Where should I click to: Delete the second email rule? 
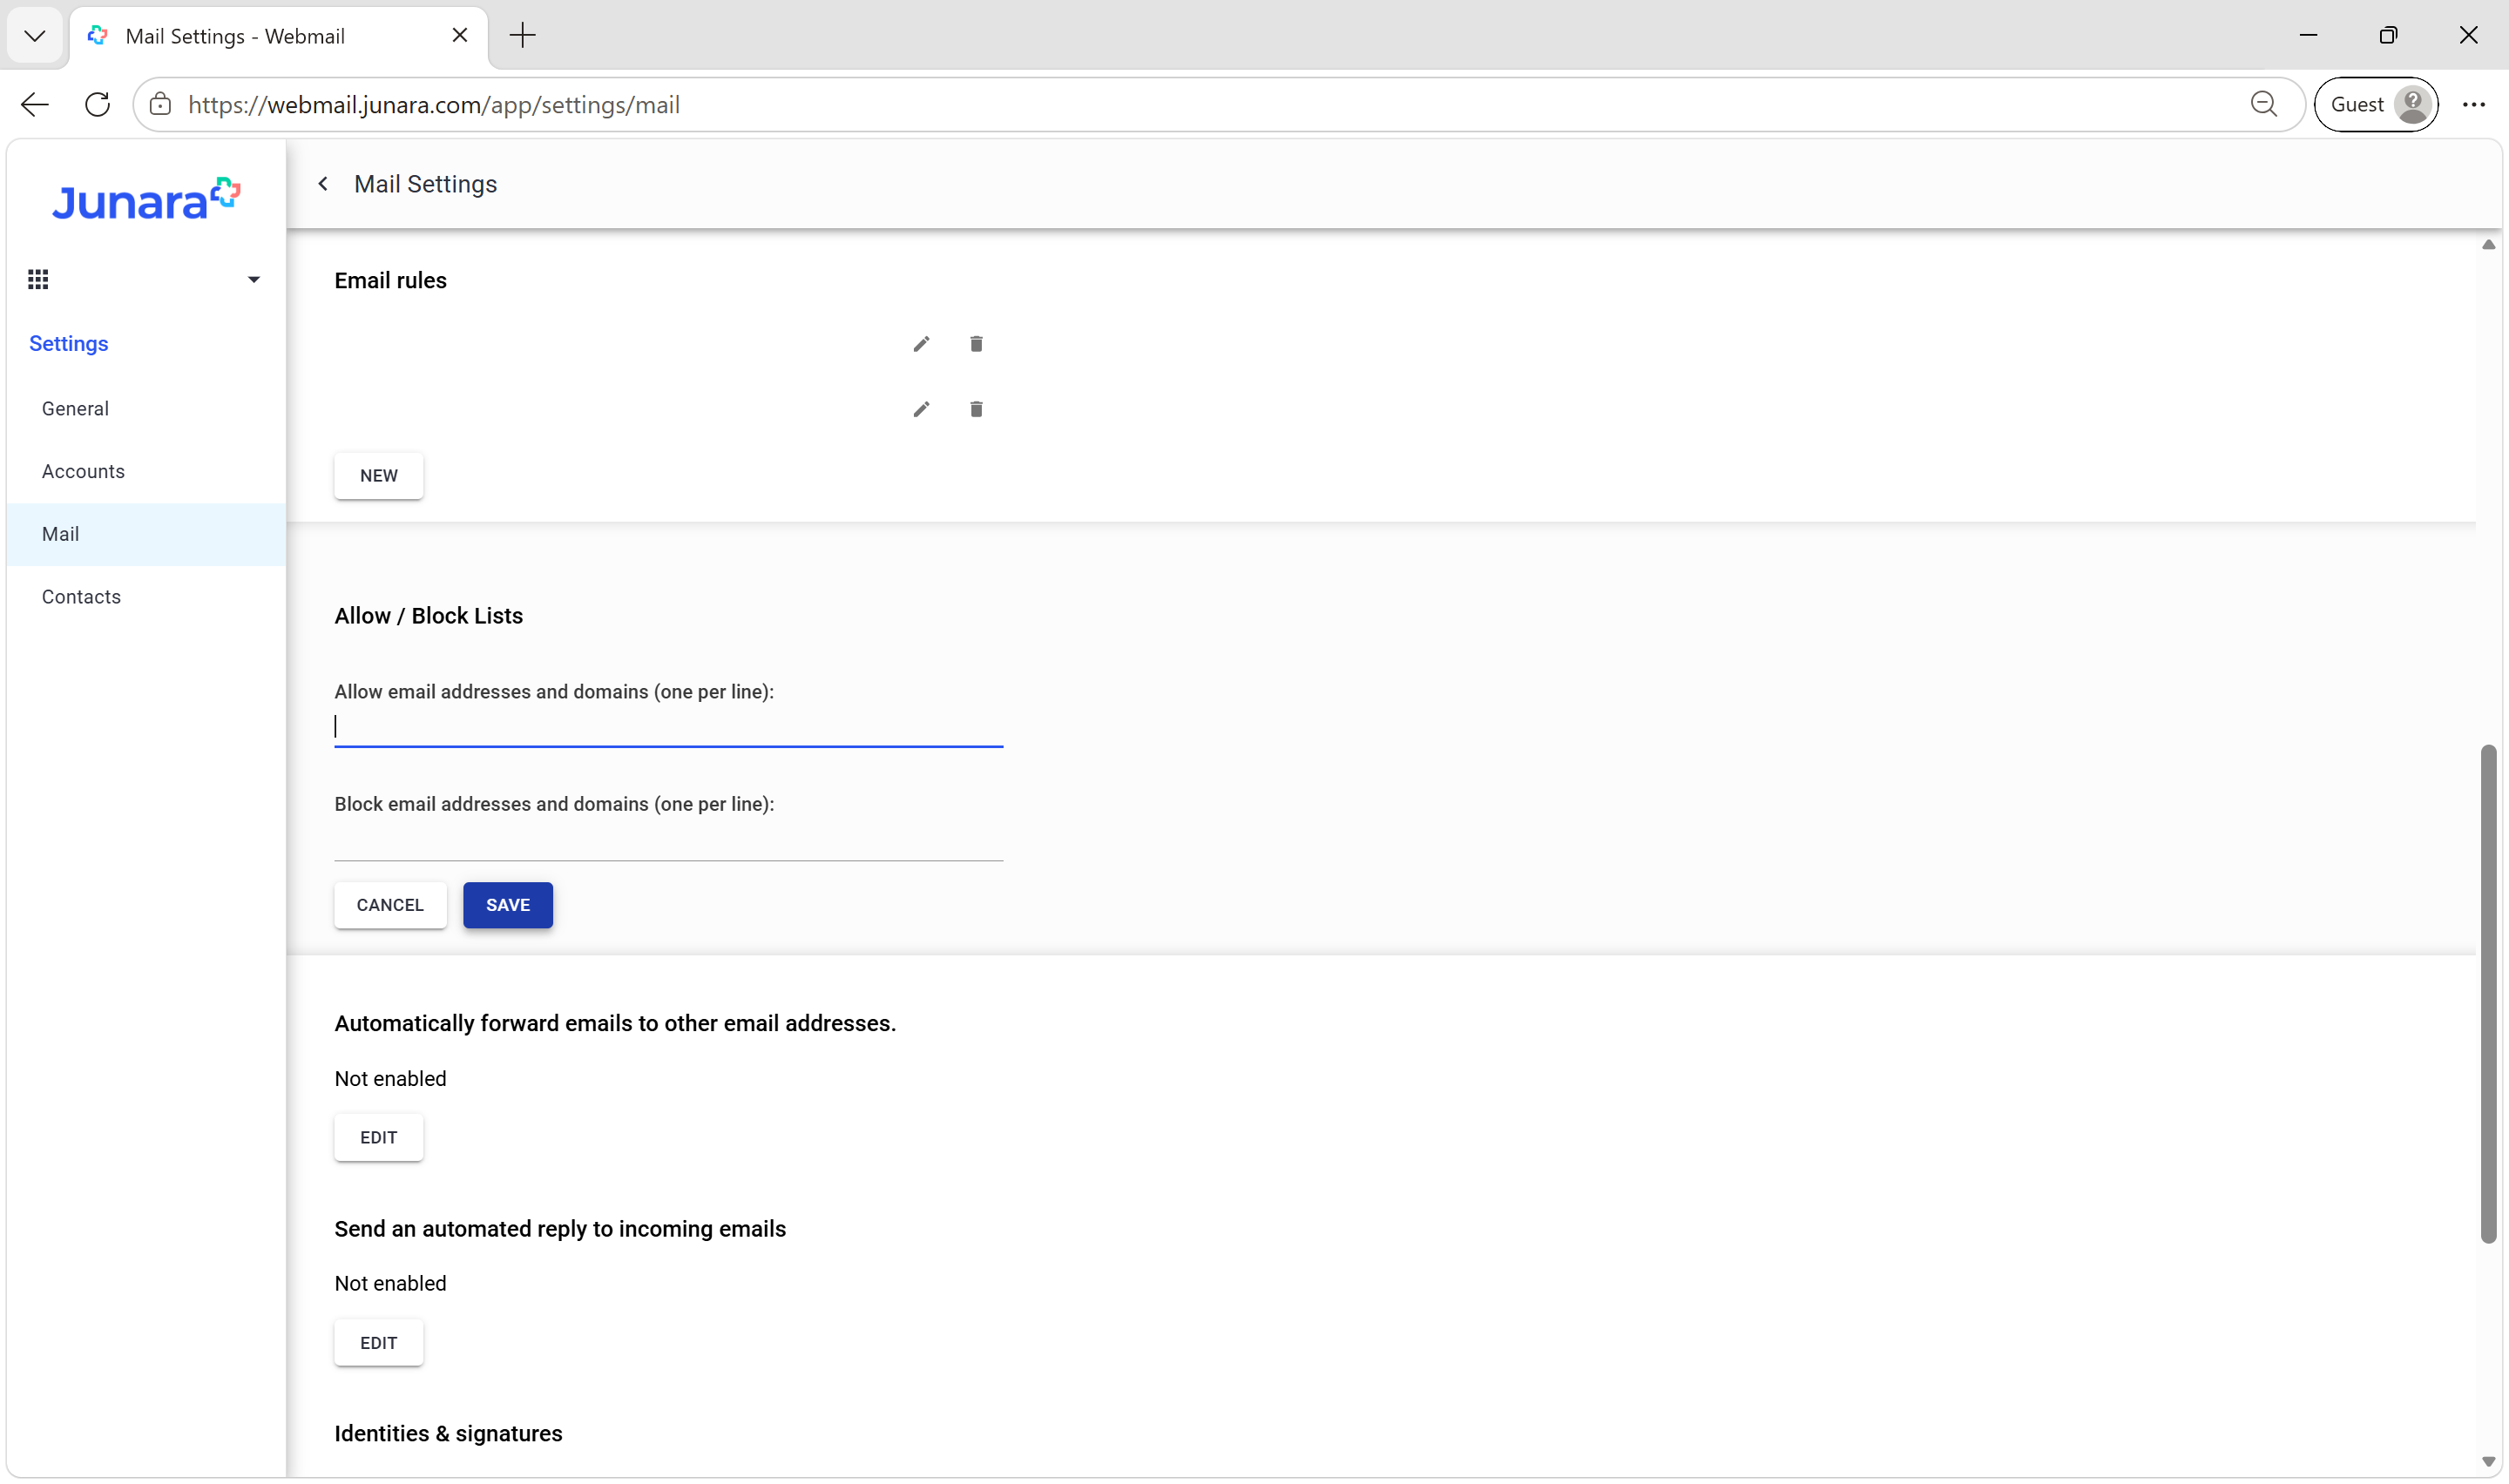(976, 409)
